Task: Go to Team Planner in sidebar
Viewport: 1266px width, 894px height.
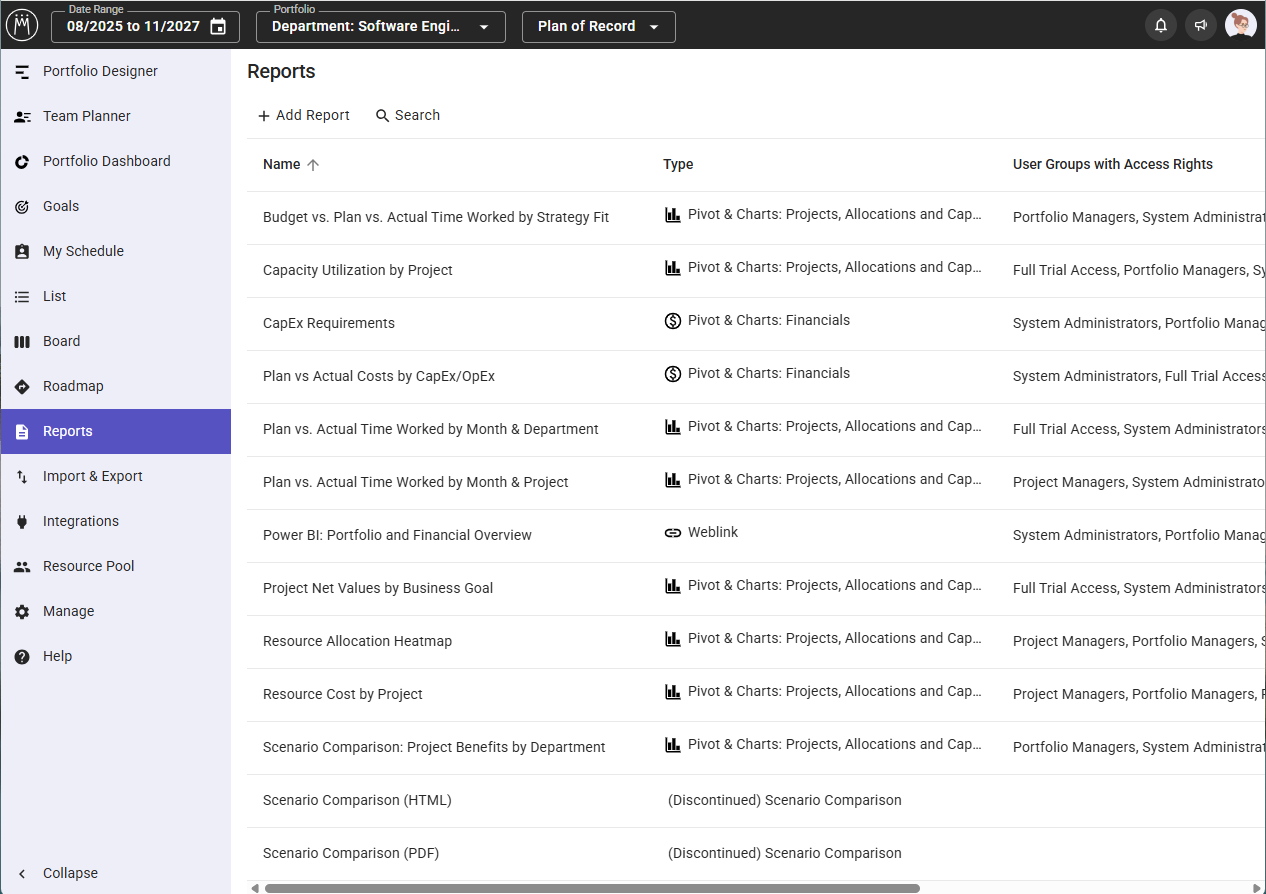Action: pos(86,116)
